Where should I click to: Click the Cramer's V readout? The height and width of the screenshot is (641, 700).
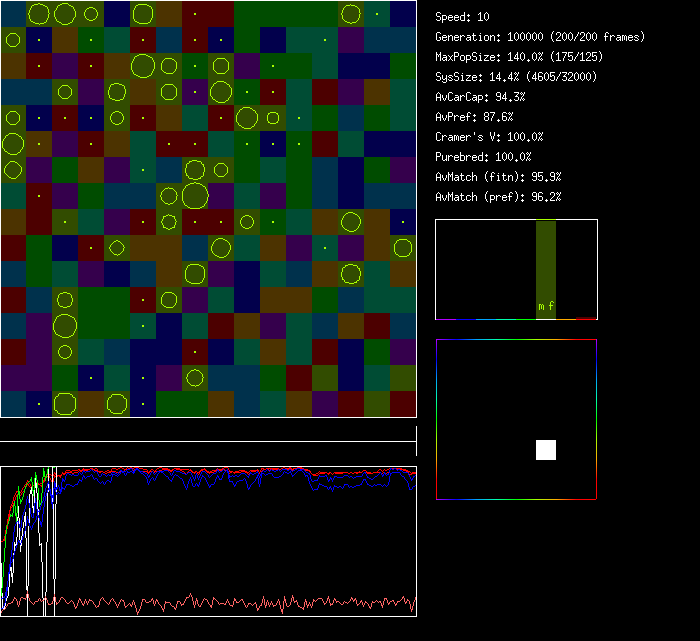pos(489,137)
